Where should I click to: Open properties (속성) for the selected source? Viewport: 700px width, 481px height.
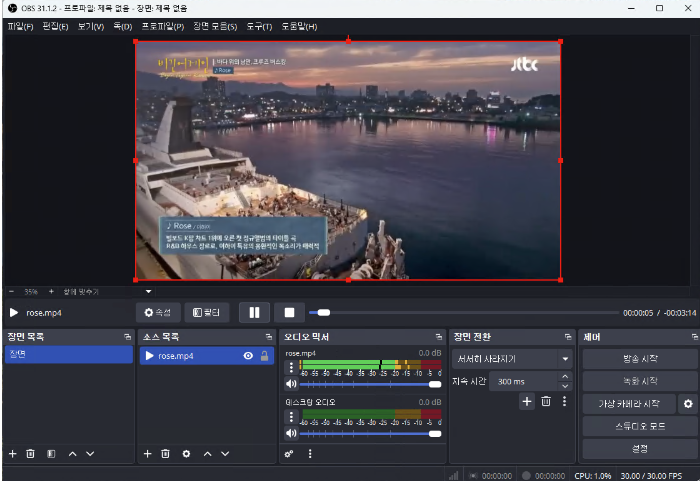(x=158, y=313)
